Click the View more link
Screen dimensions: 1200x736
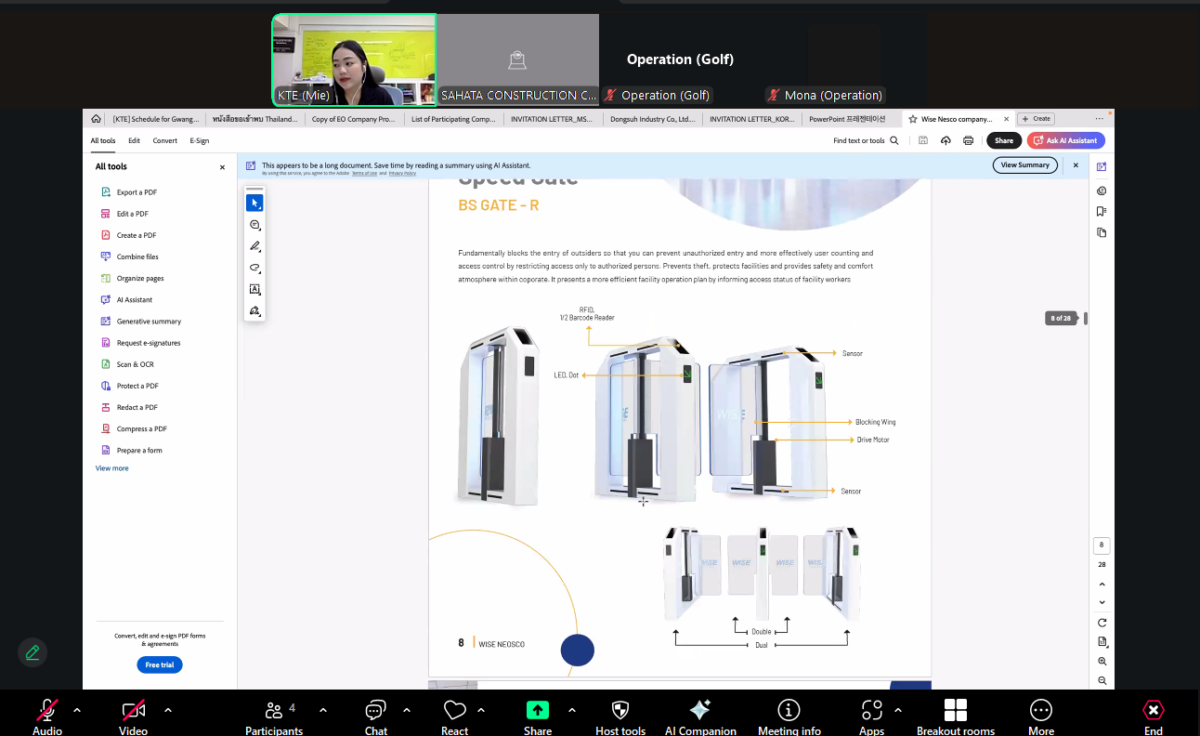[112, 468]
